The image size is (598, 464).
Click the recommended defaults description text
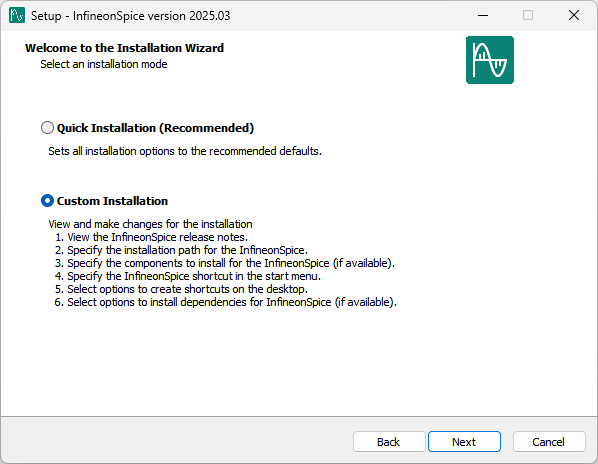[185, 151]
